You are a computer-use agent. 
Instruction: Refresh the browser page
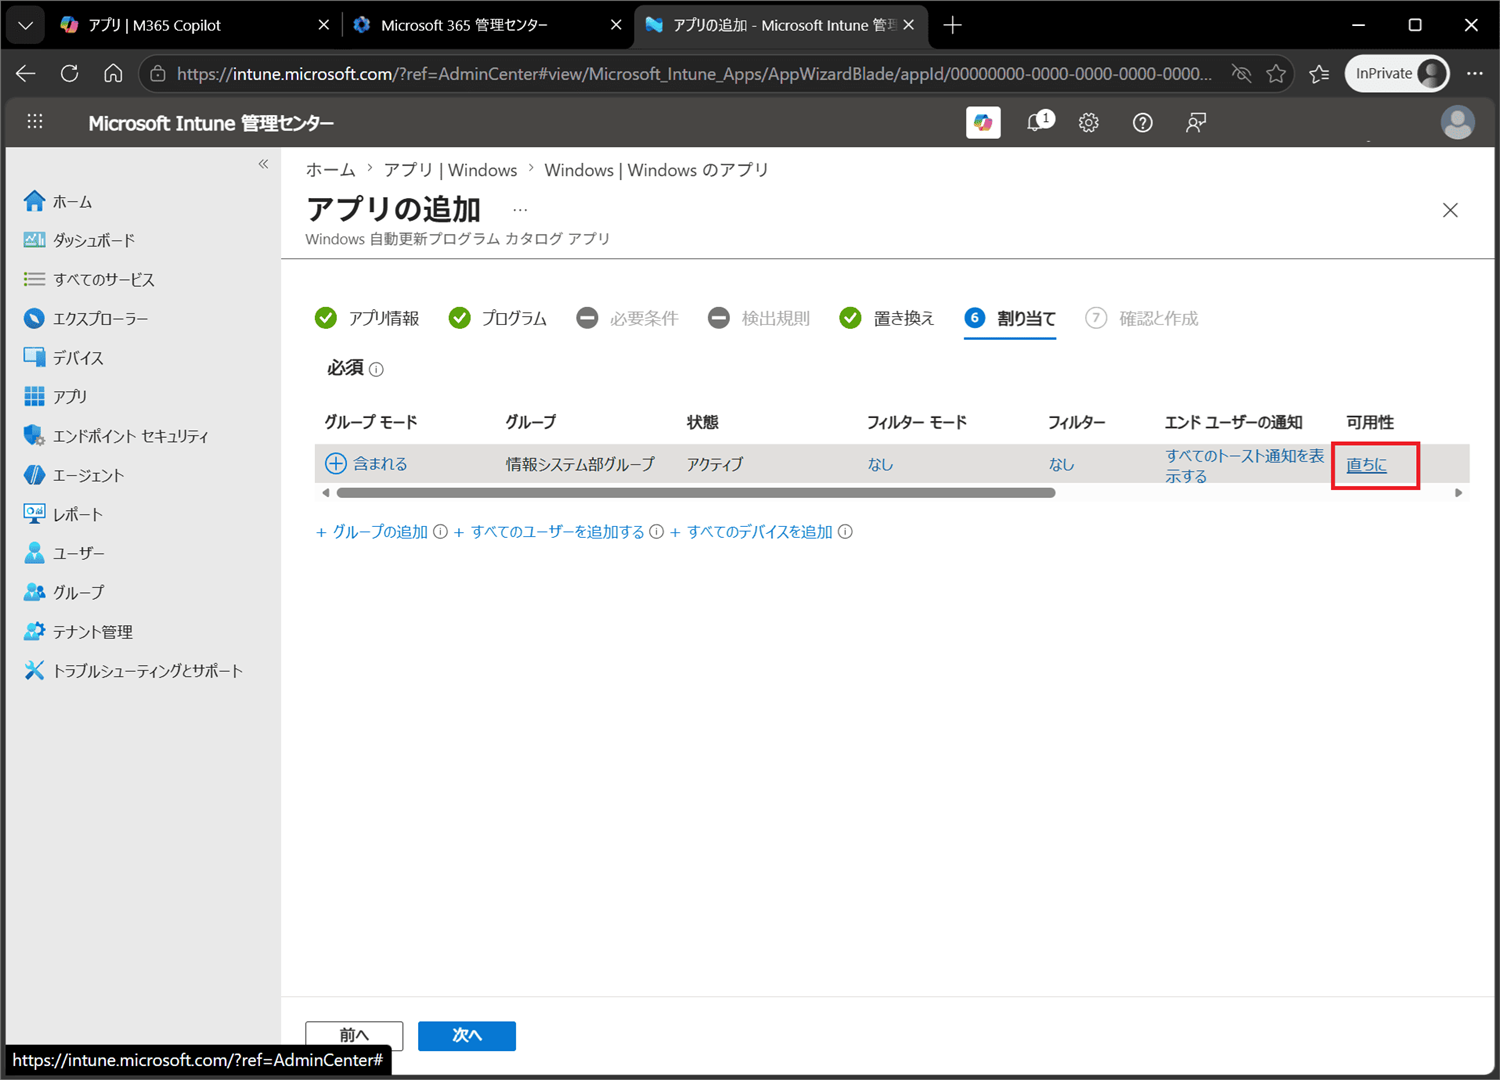pos(69,73)
